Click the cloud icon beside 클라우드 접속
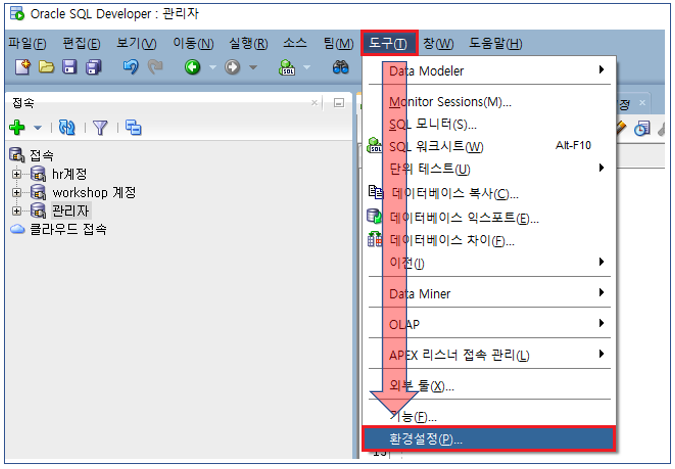Screen dimensions: 675x469 point(17,229)
